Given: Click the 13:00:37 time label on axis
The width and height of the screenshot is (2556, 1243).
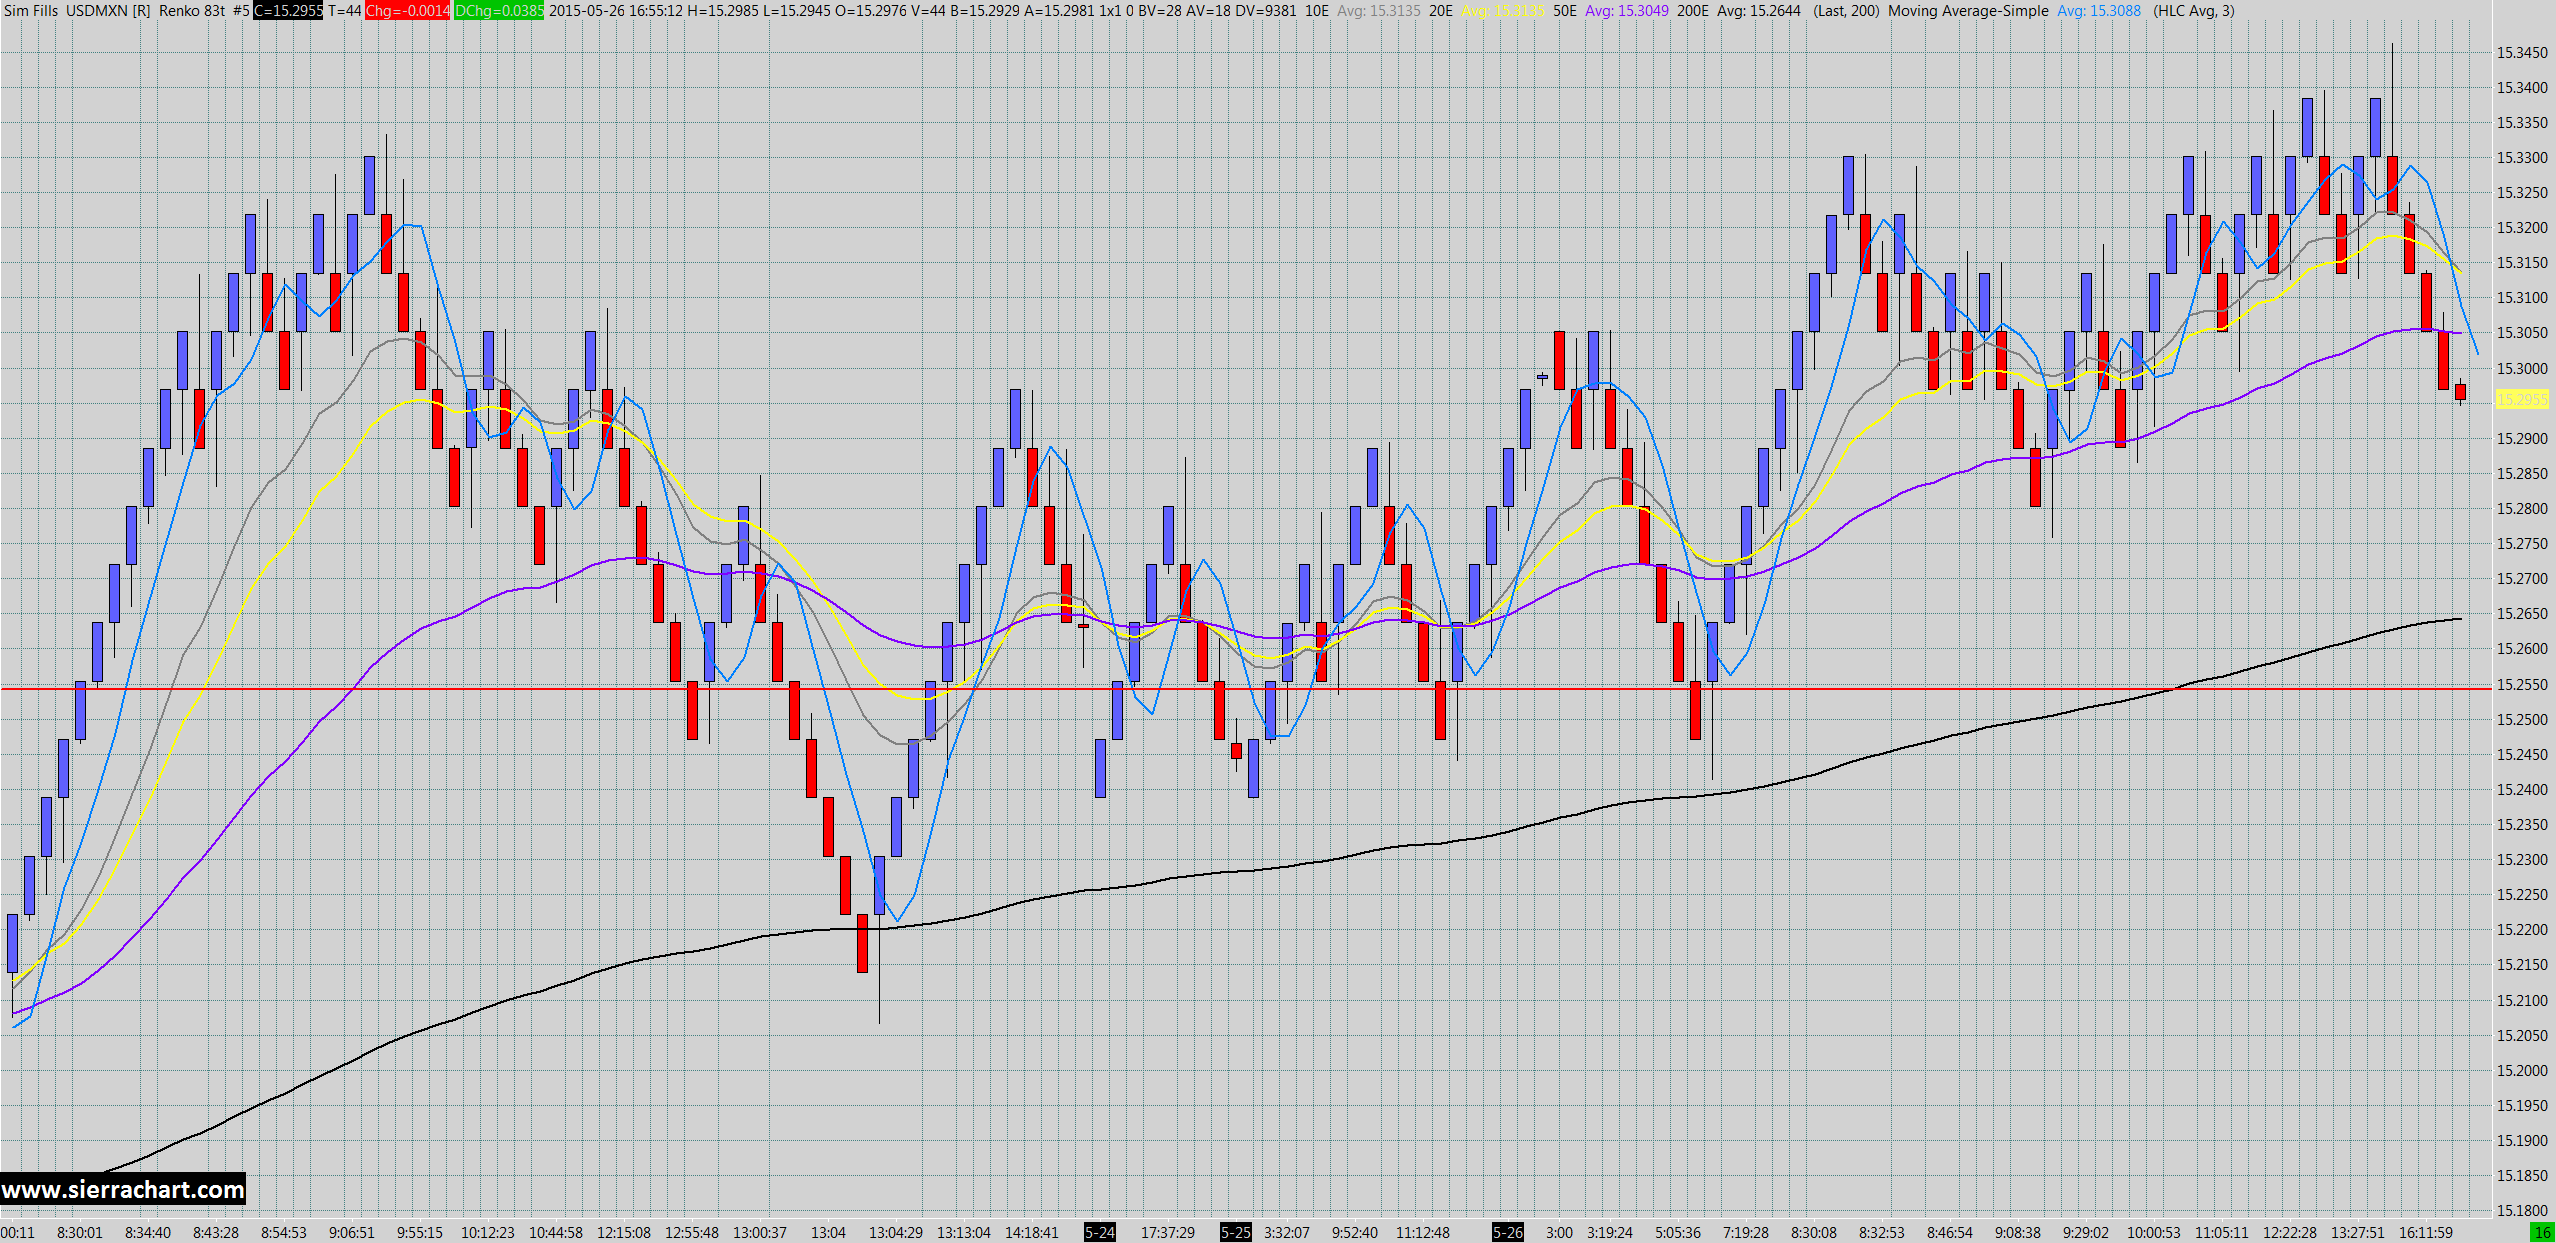Looking at the screenshot, I should [760, 1232].
